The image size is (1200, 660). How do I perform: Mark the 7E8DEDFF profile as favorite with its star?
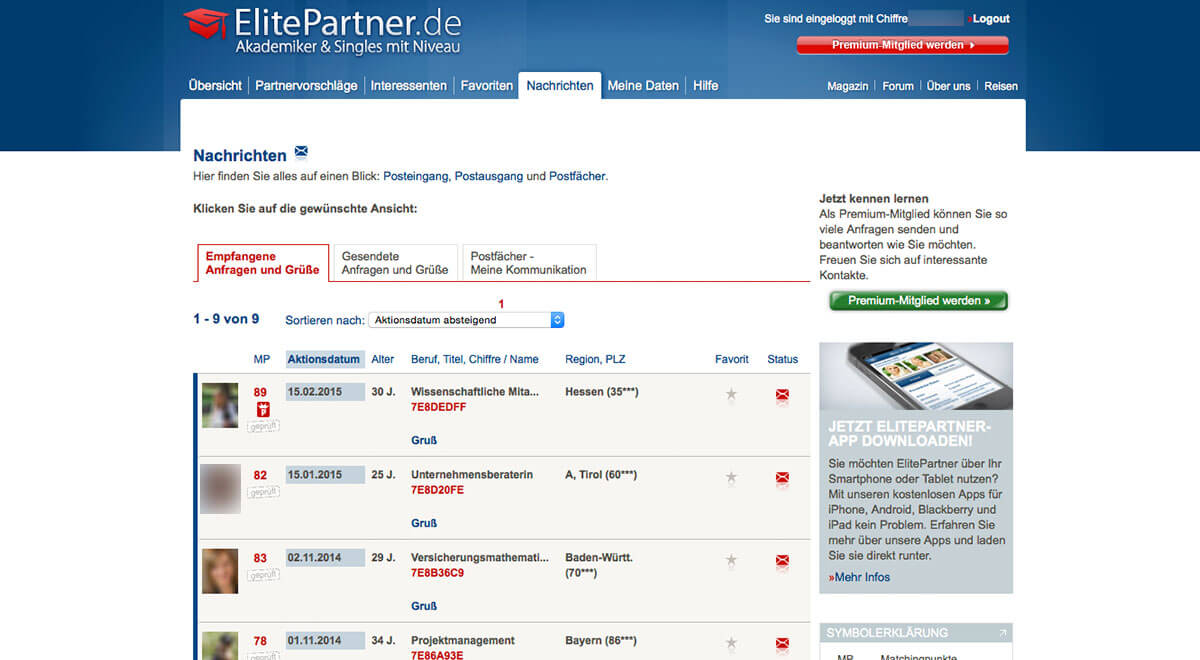point(731,395)
